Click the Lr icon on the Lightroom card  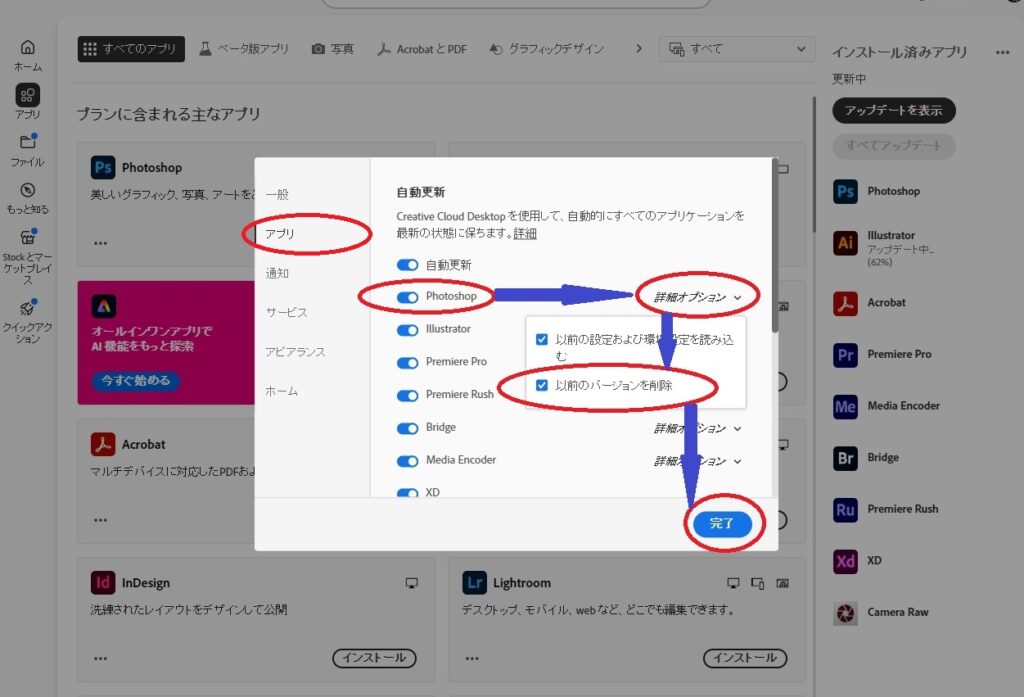[474, 583]
